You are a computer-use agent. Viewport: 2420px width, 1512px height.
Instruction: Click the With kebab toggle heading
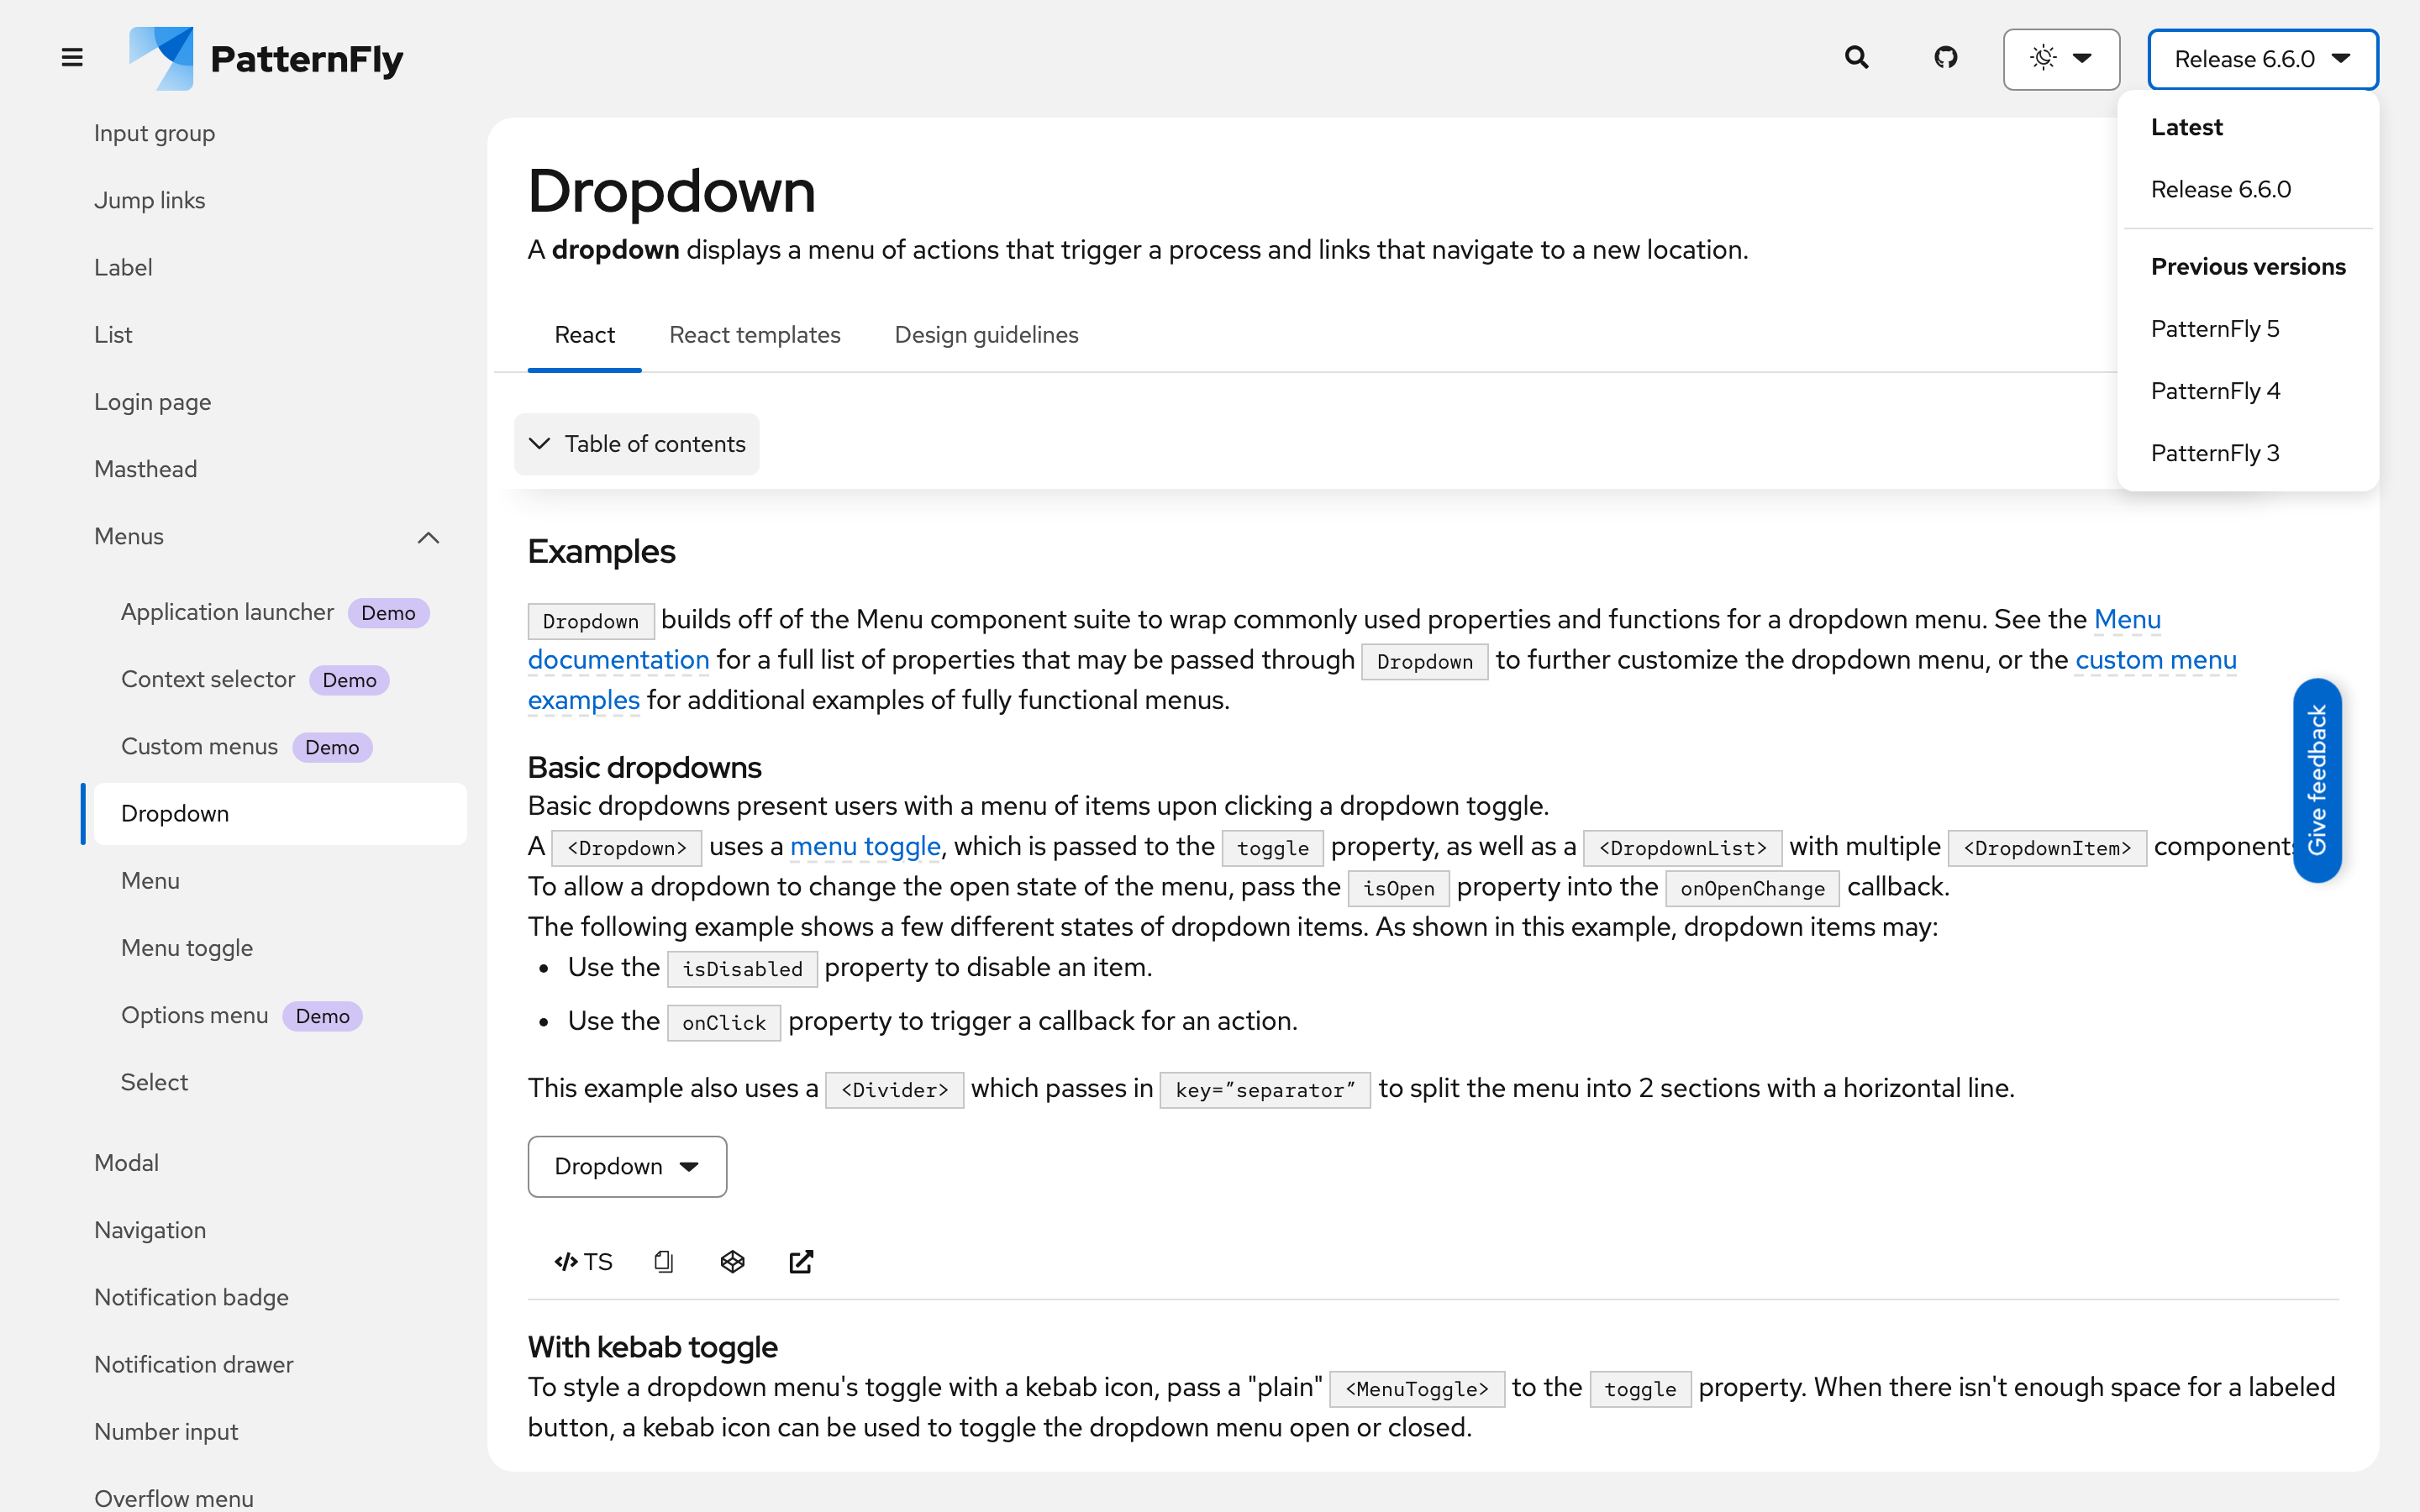point(652,1347)
